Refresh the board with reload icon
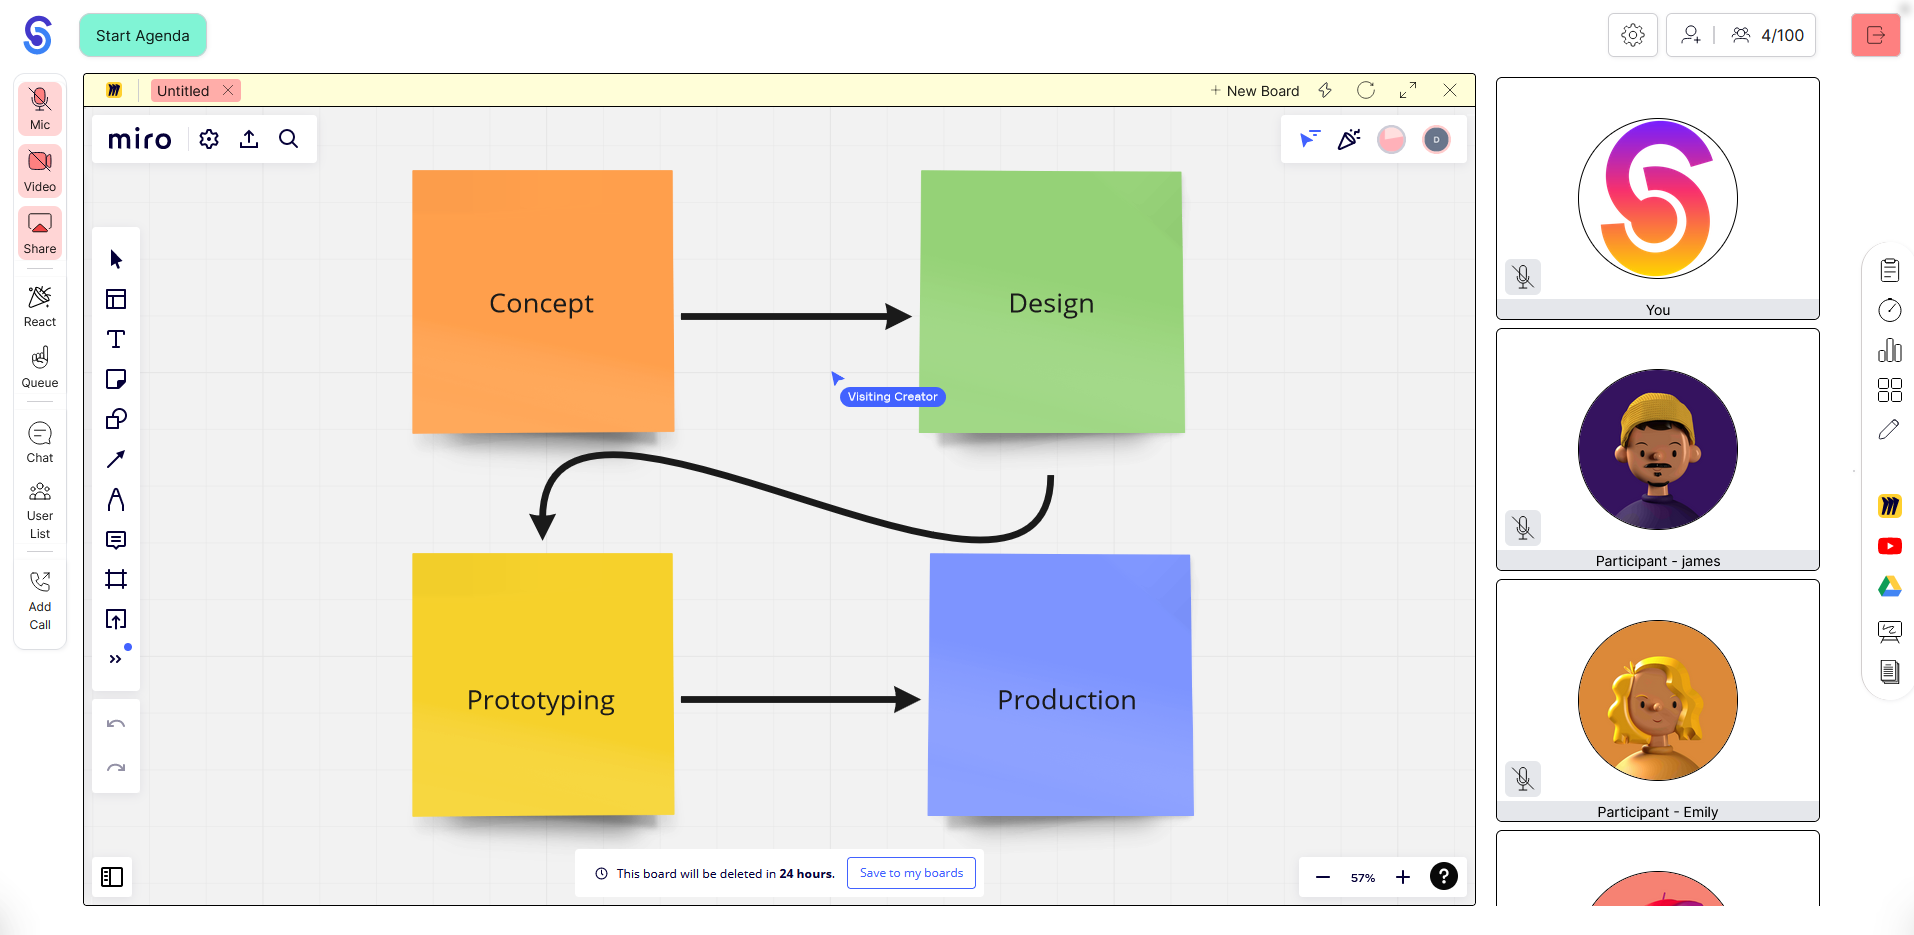Screen dimensions: 1914x935 pos(1366,90)
